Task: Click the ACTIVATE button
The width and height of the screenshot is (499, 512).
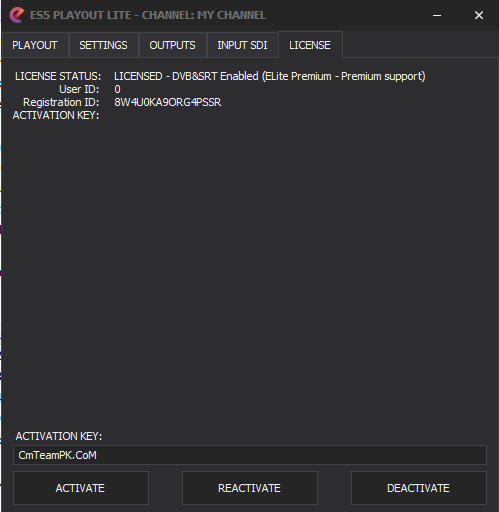Action: (x=81, y=488)
